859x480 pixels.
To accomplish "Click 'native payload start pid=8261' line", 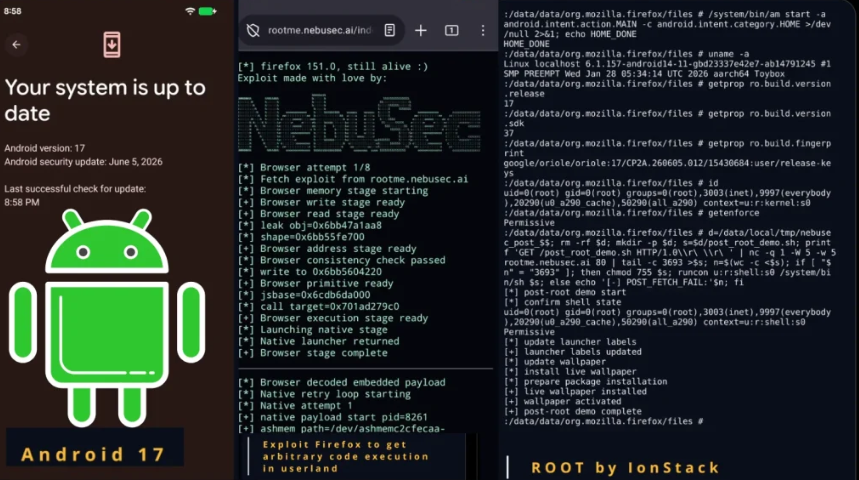I will click(x=333, y=417).
